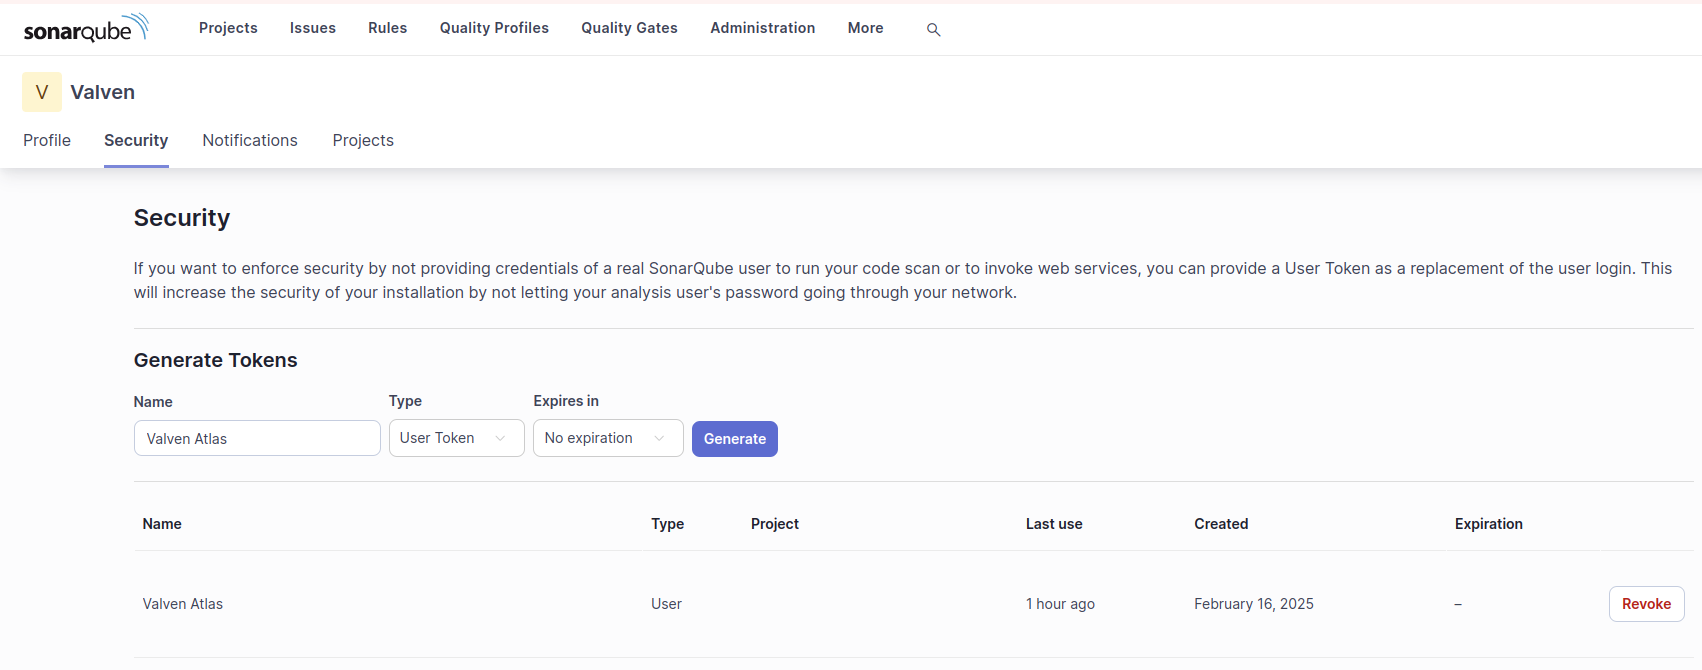Open the Issues page
The width and height of the screenshot is (1702, 670).
(313, 28)
